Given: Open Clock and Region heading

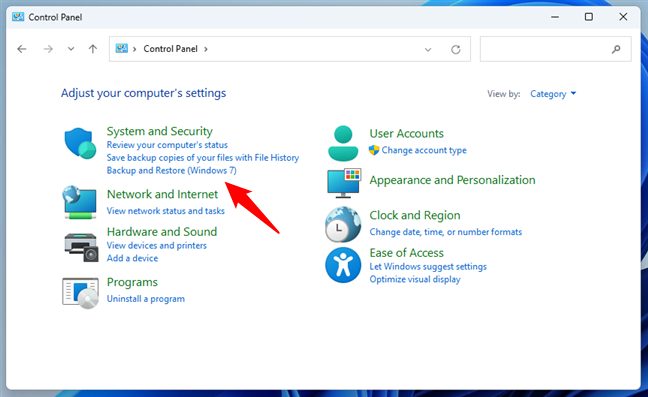Looking at the screenshot, I should coord(415,215).
